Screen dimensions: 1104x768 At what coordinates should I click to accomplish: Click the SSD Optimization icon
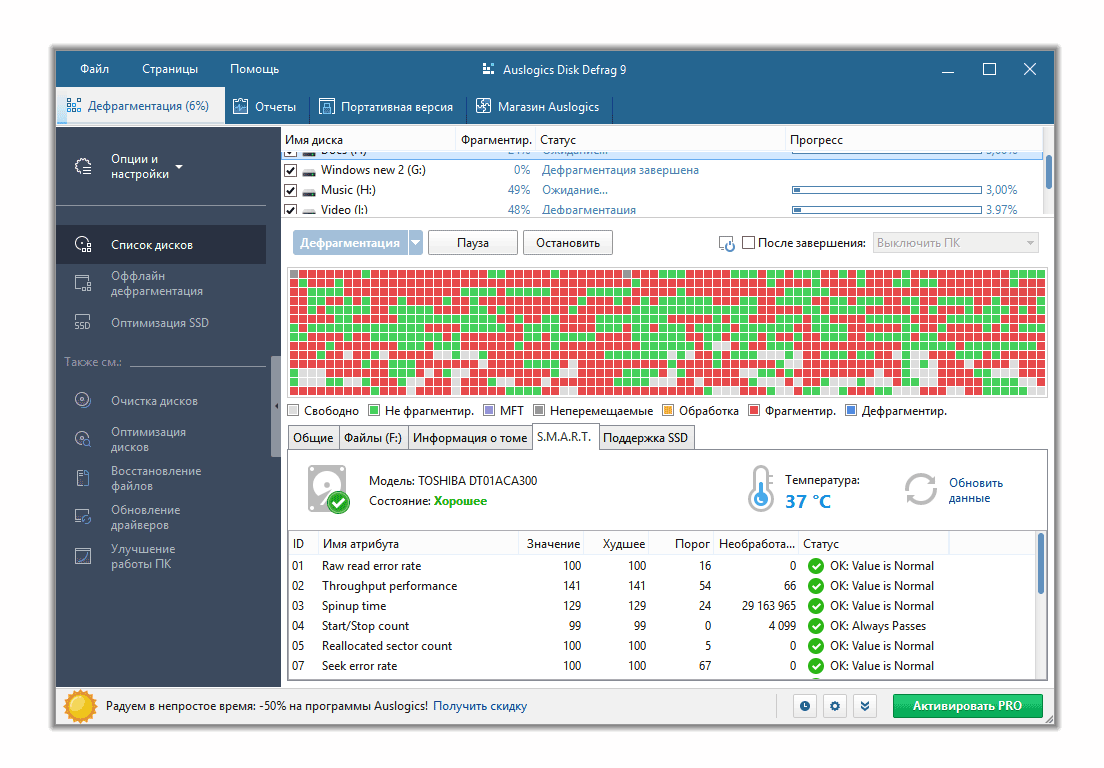84,323
